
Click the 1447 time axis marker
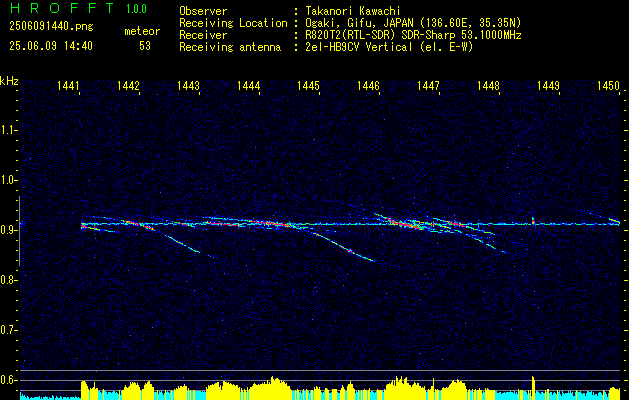(428, 85)
